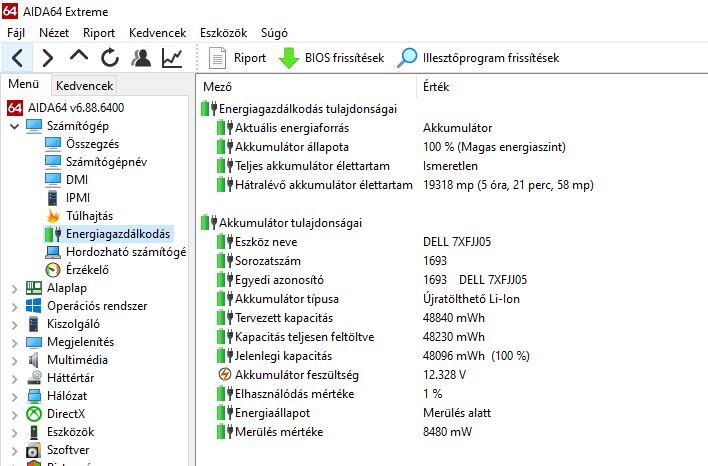Open the Nézet menu
The height and width of the screenshot is (466, 708).
point(54,33)
